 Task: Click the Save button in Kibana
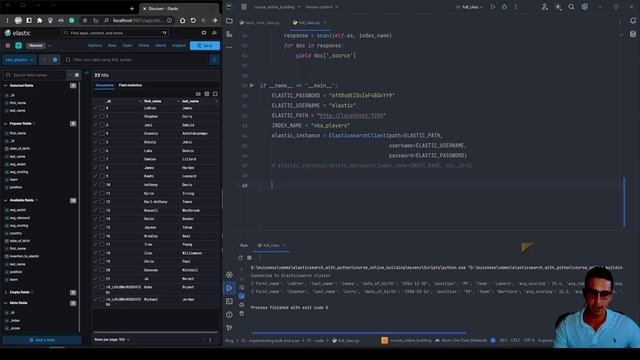(x=205, y=46)
